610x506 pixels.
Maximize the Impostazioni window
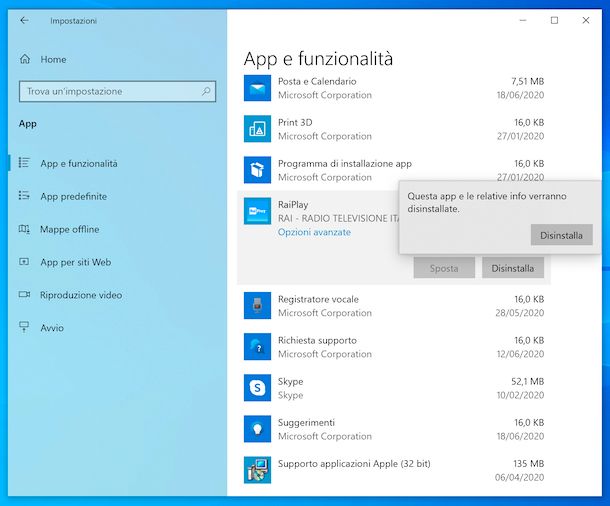pos(554,20)
